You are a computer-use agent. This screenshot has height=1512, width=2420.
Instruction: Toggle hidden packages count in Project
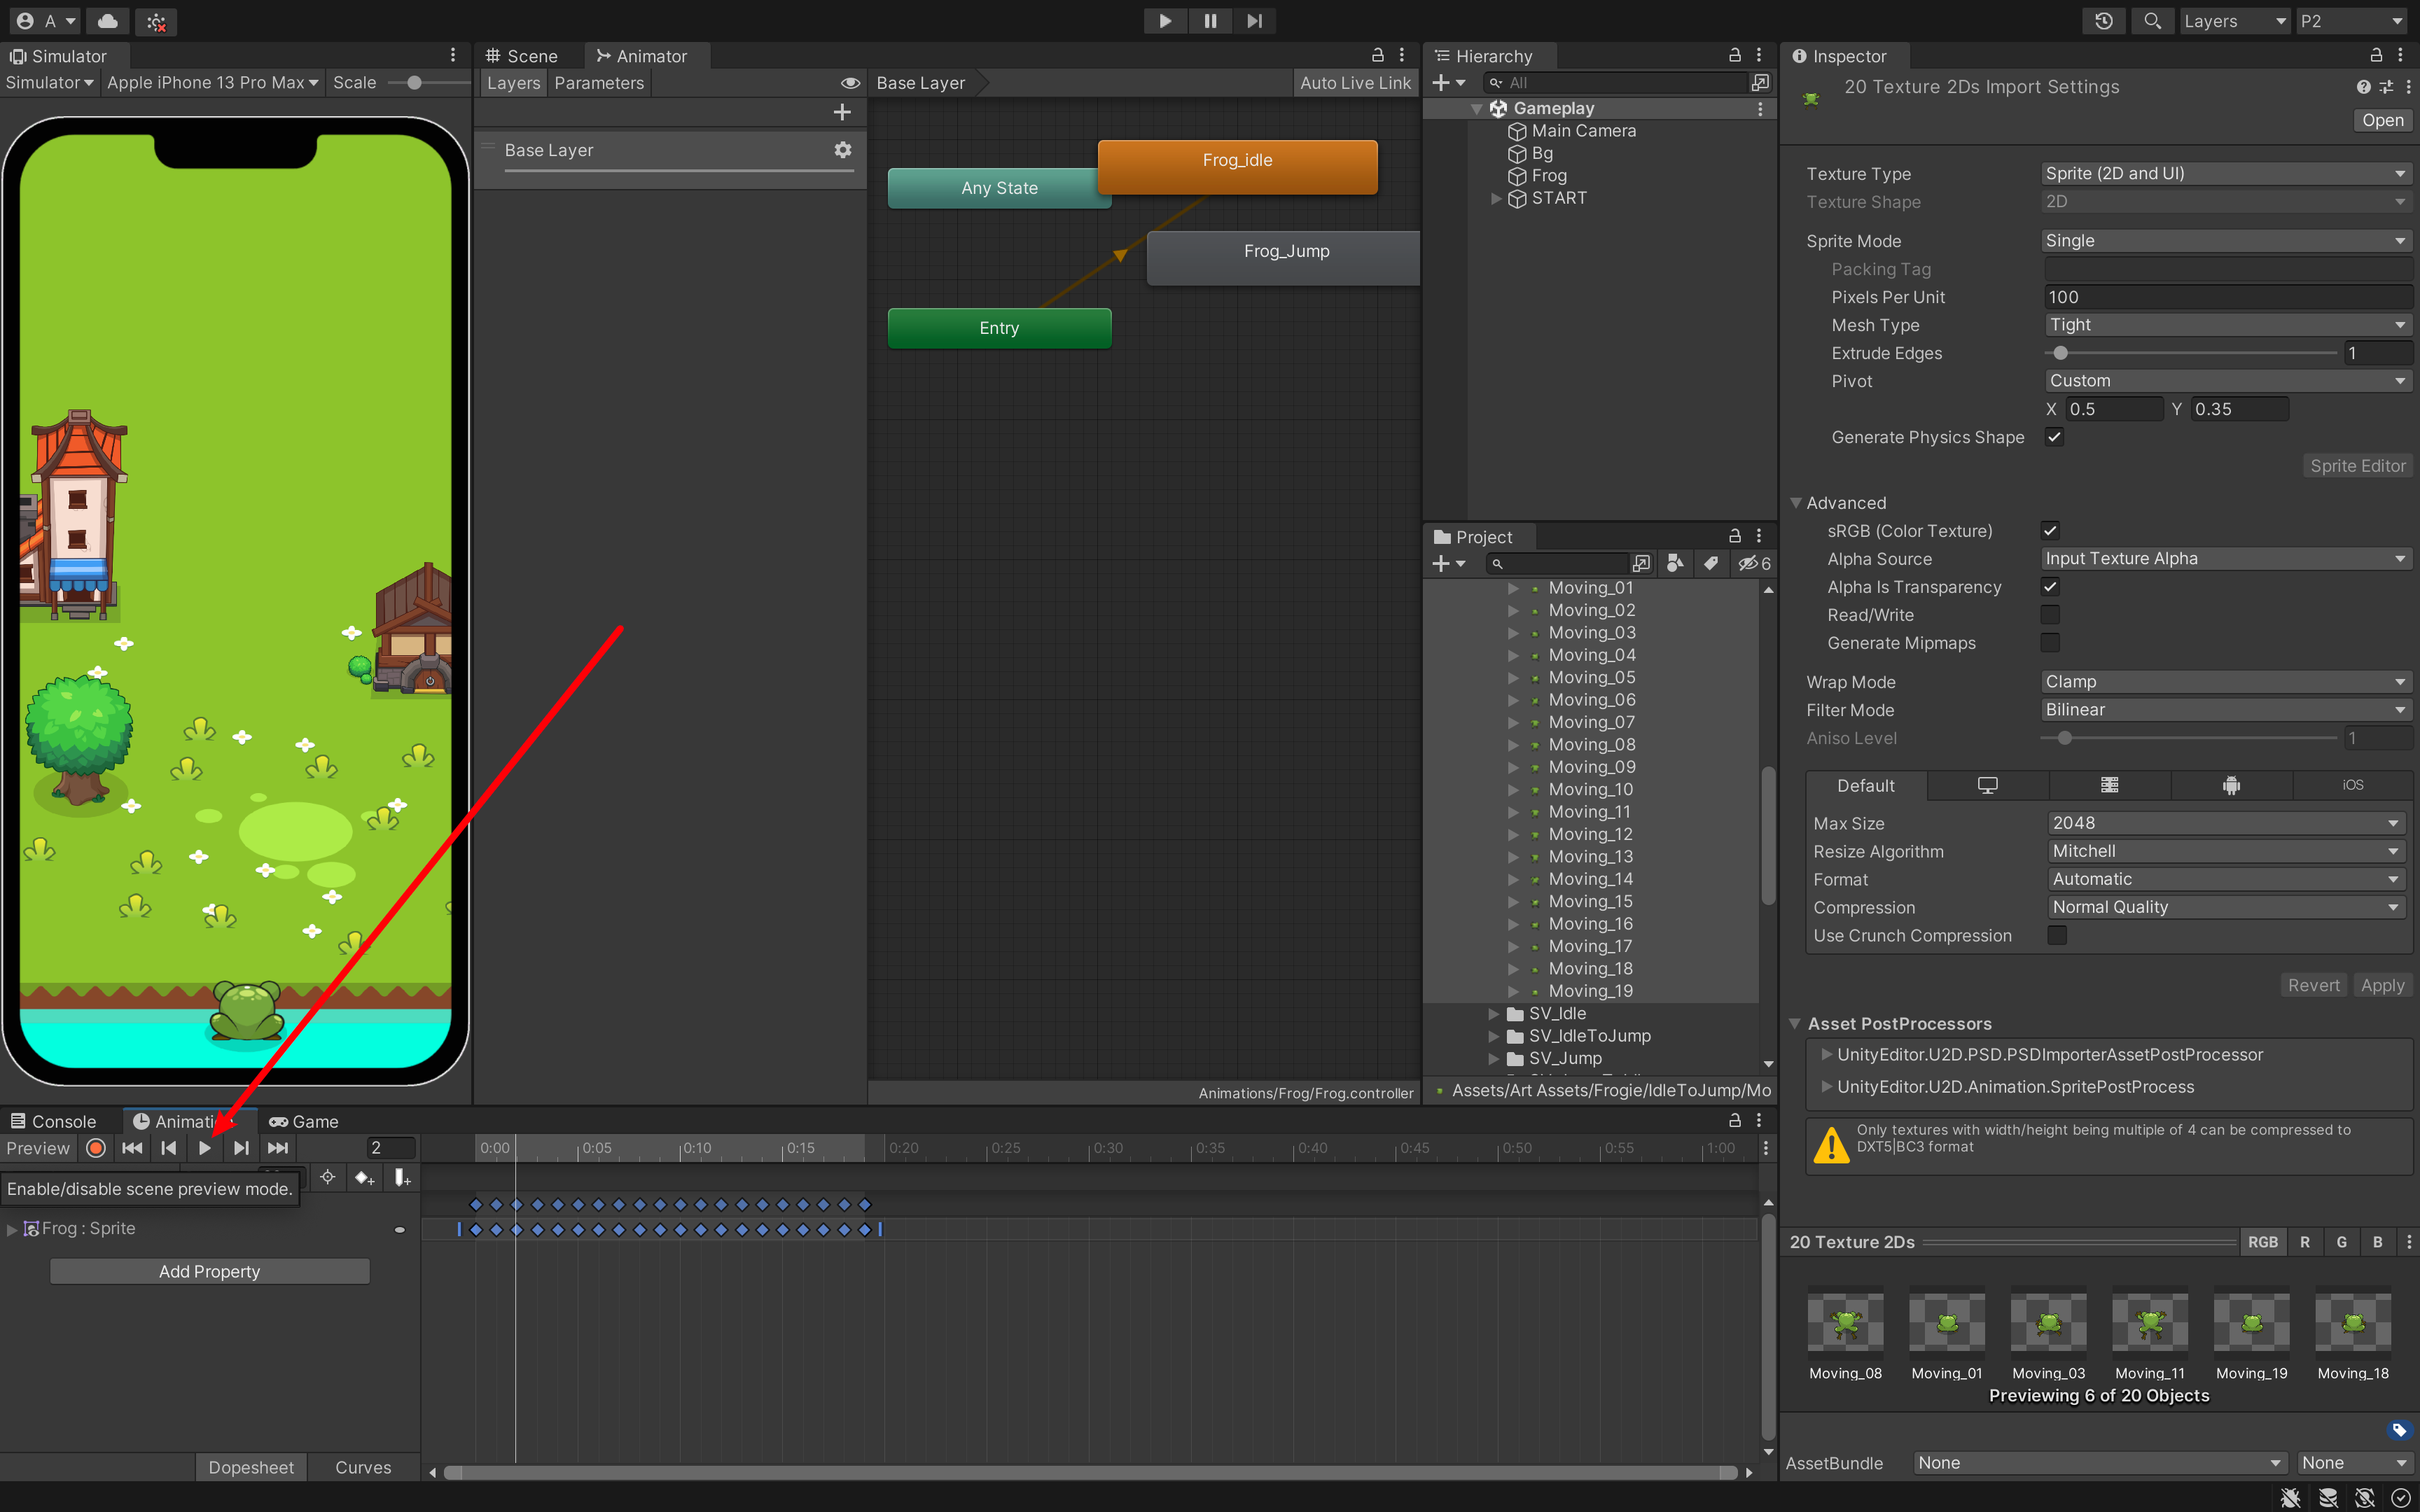pyautogui.click(x=1755, y=564)
